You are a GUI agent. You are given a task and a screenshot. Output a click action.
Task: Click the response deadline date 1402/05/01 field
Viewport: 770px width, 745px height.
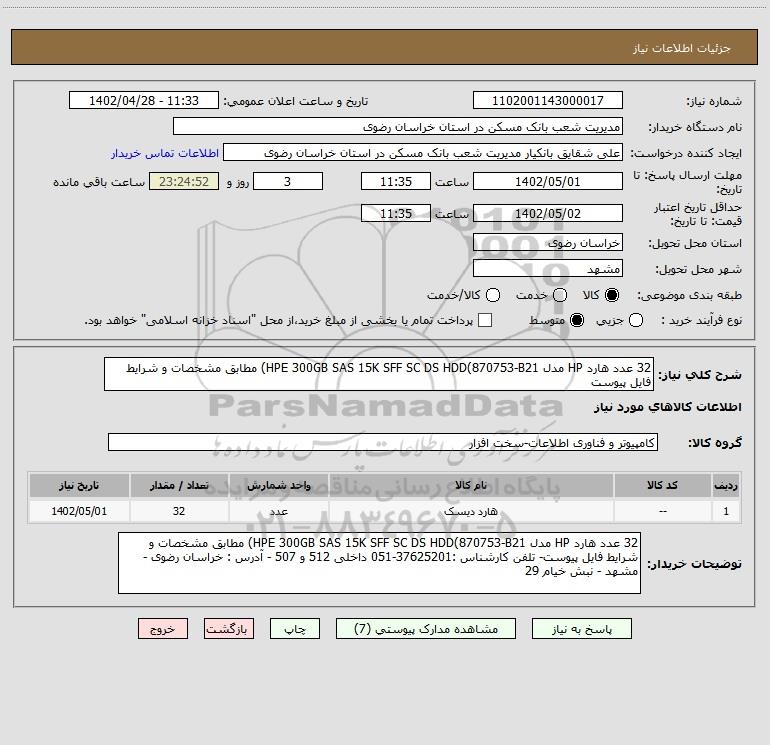(x=548, y=181)
